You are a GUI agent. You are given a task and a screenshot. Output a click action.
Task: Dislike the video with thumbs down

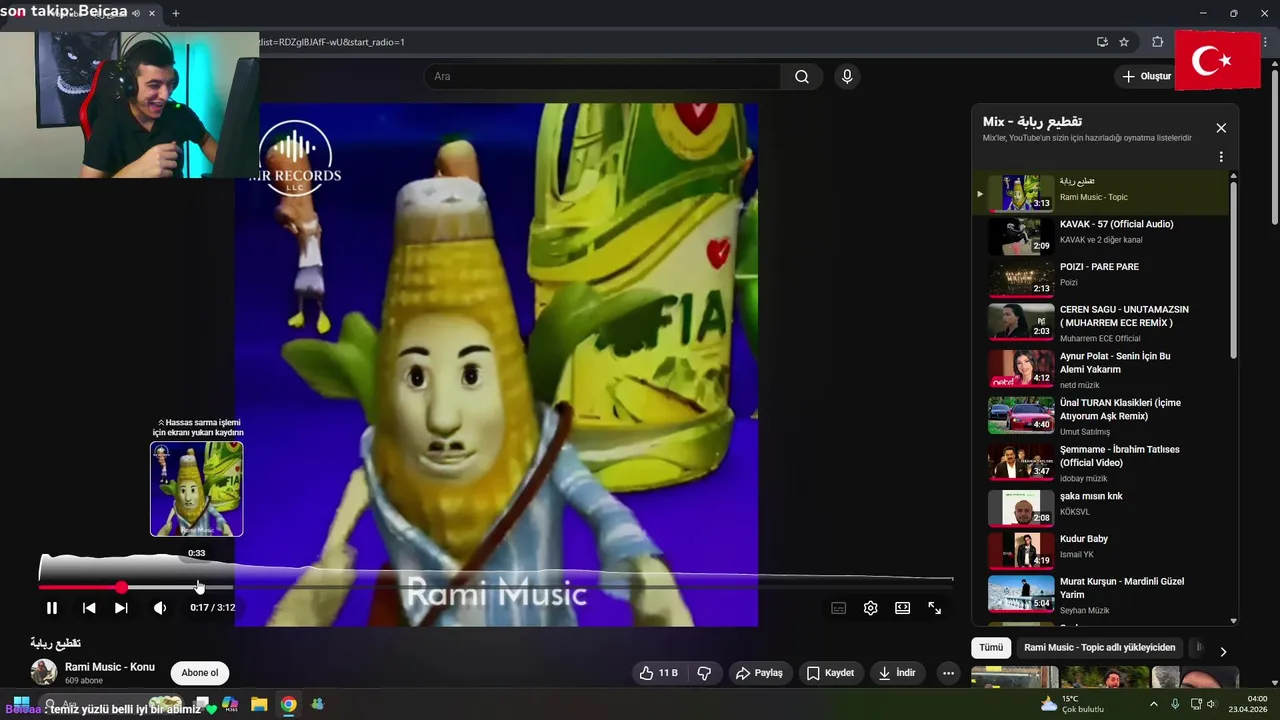704,673
